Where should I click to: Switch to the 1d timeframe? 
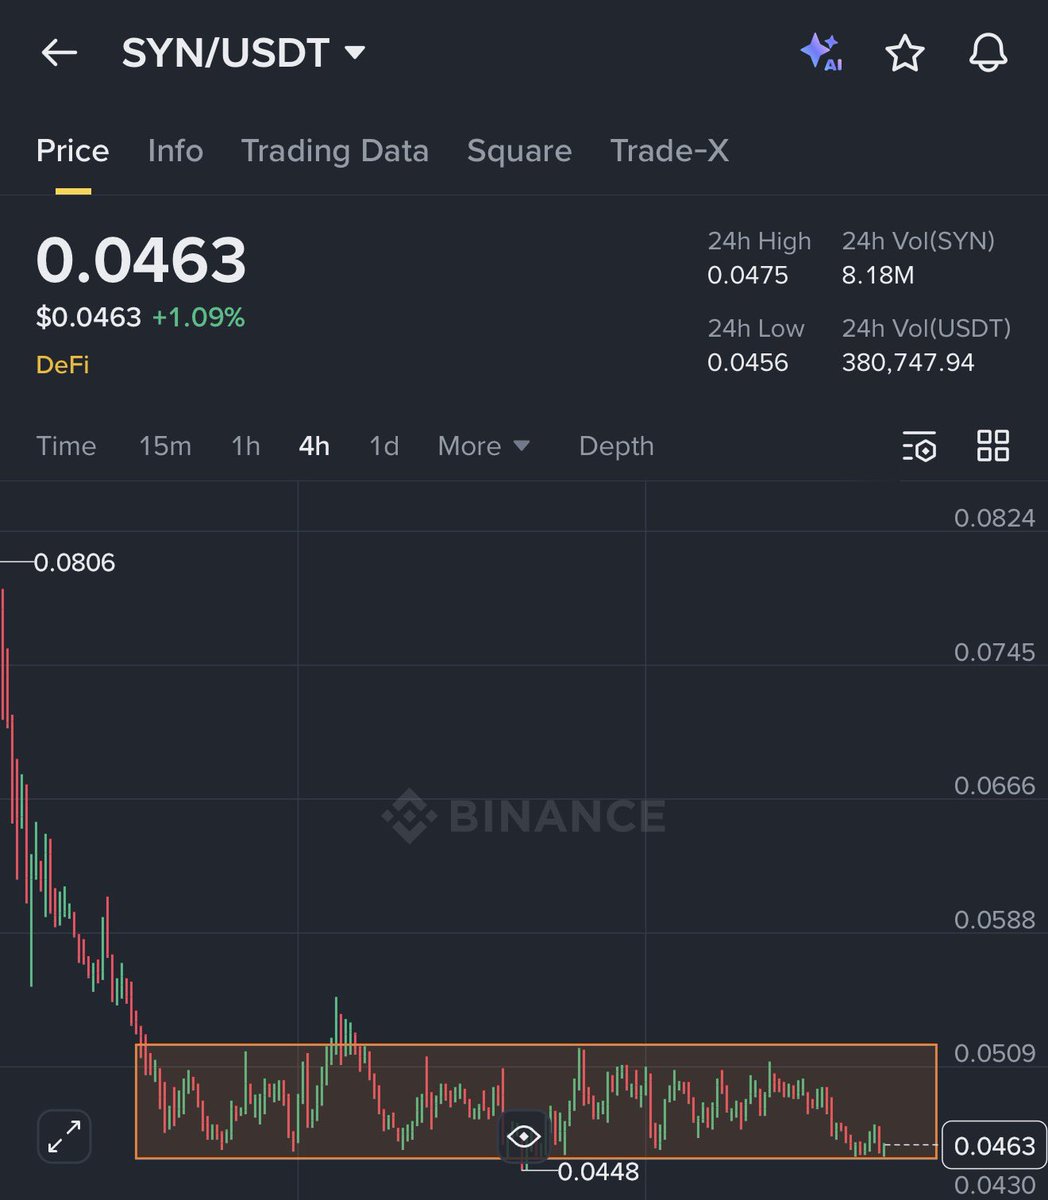tap(384, 446)
